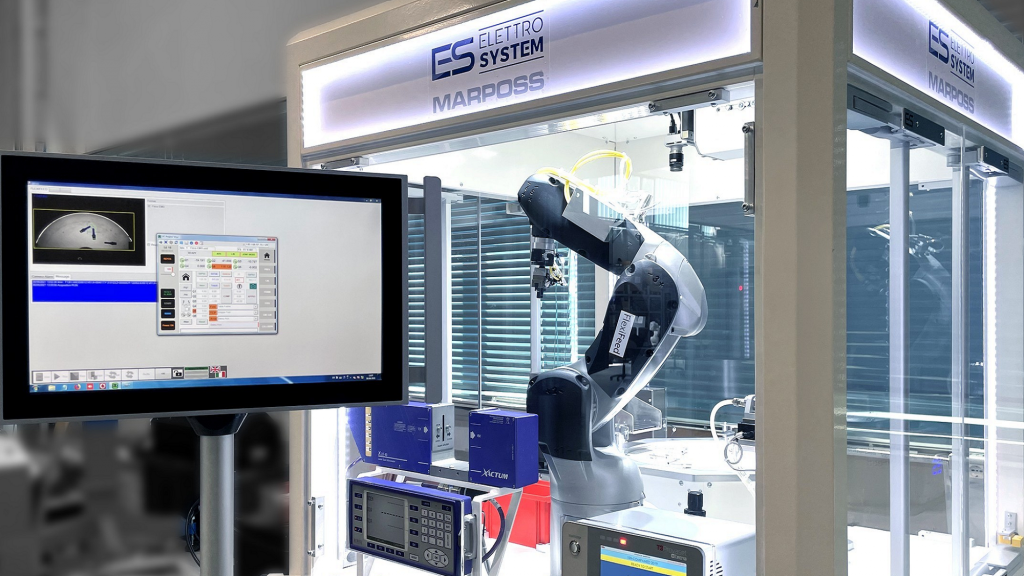Click the green progress bar near the flags
Image resolution: width=1024 pixels, height=576 pixels.
[196, 371]
